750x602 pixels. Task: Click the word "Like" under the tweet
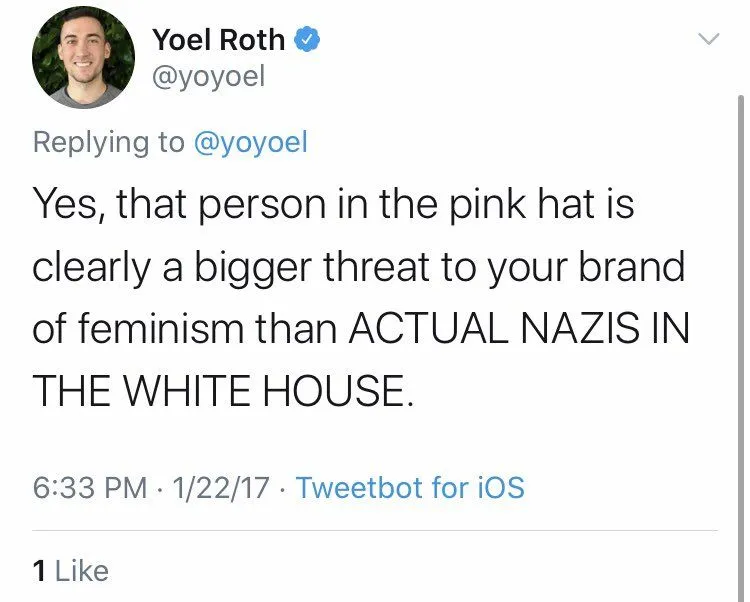point(81,571)
